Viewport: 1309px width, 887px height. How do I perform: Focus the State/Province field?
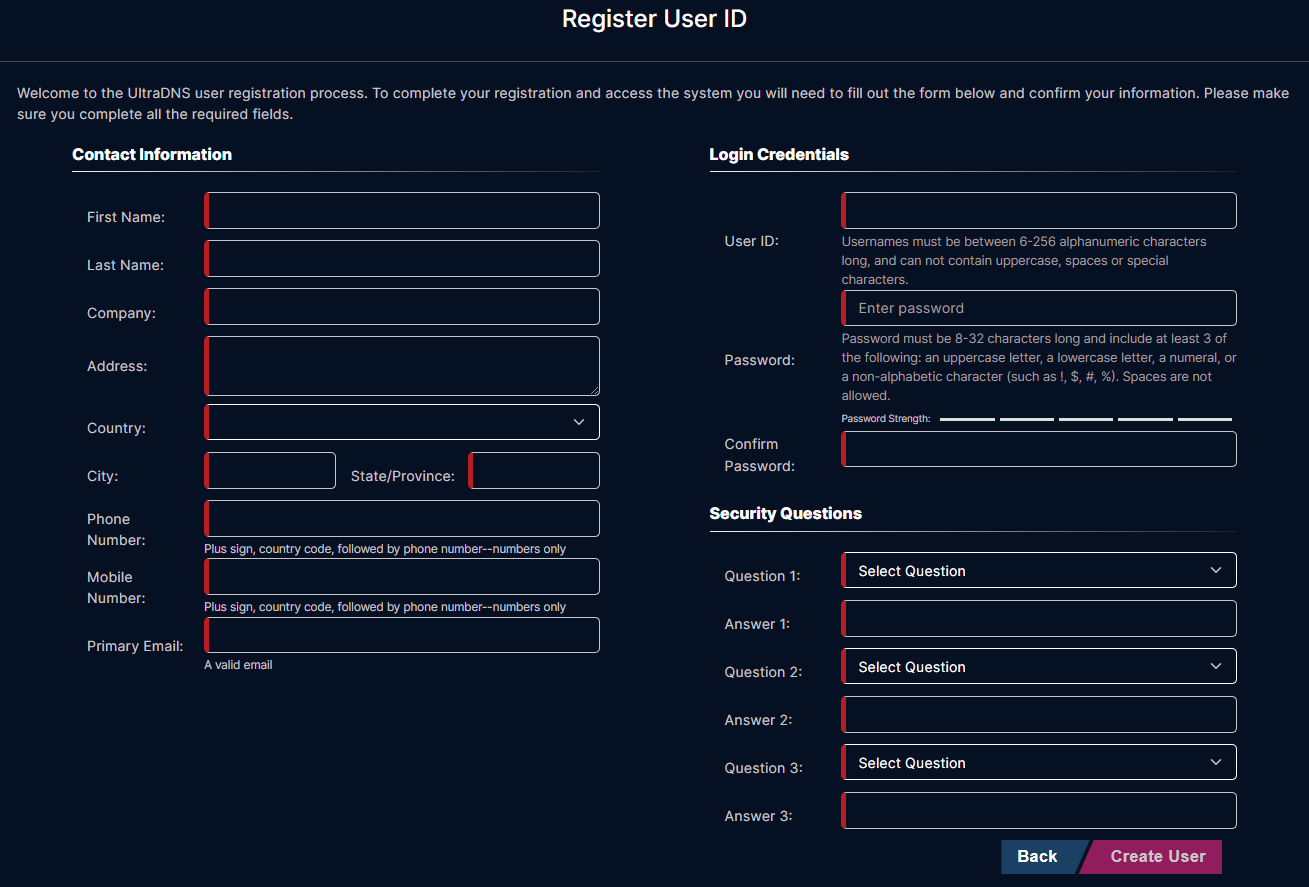tap(534, 471)
